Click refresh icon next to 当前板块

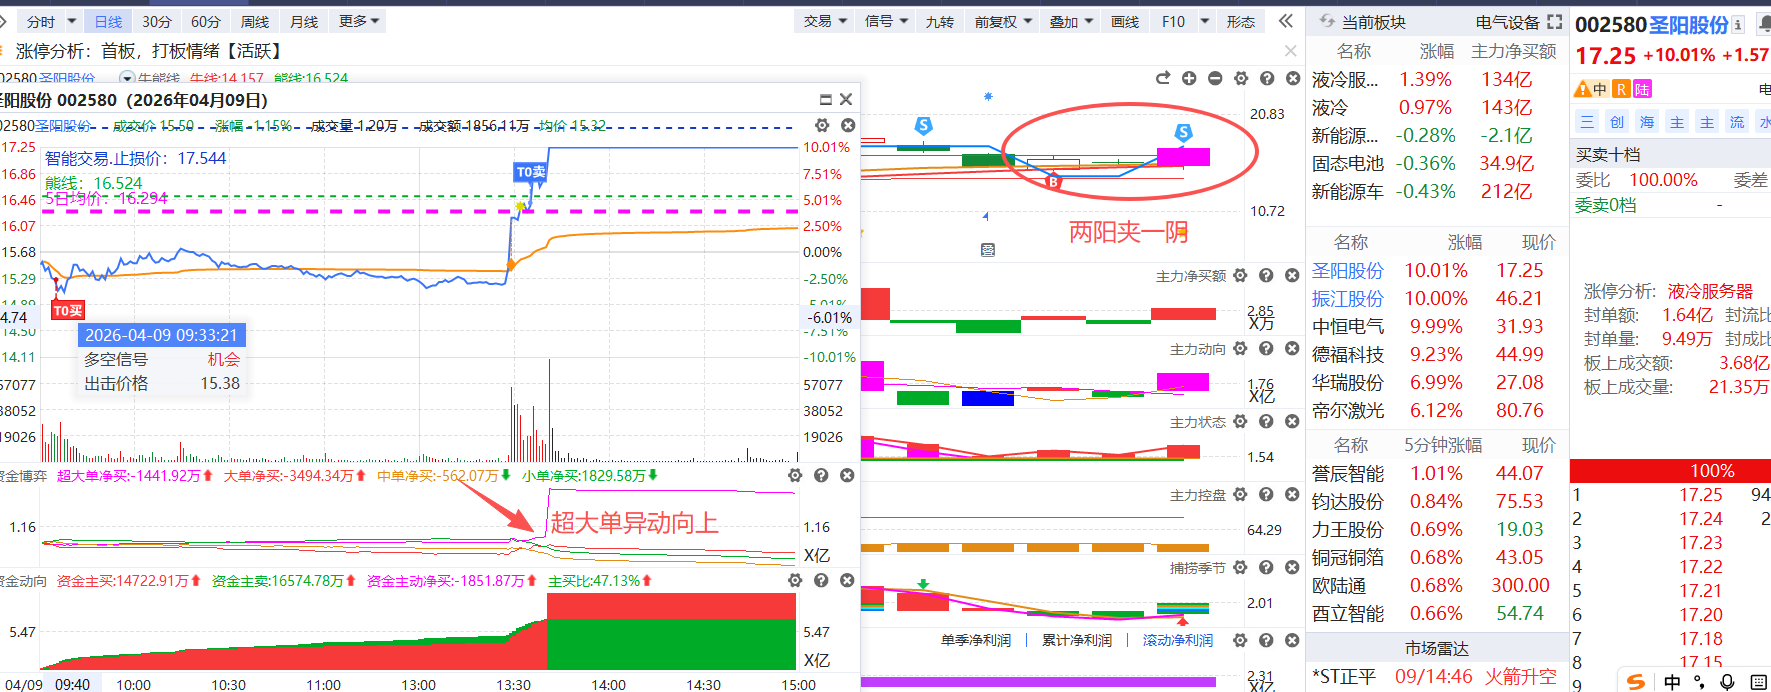(1327, 21)
